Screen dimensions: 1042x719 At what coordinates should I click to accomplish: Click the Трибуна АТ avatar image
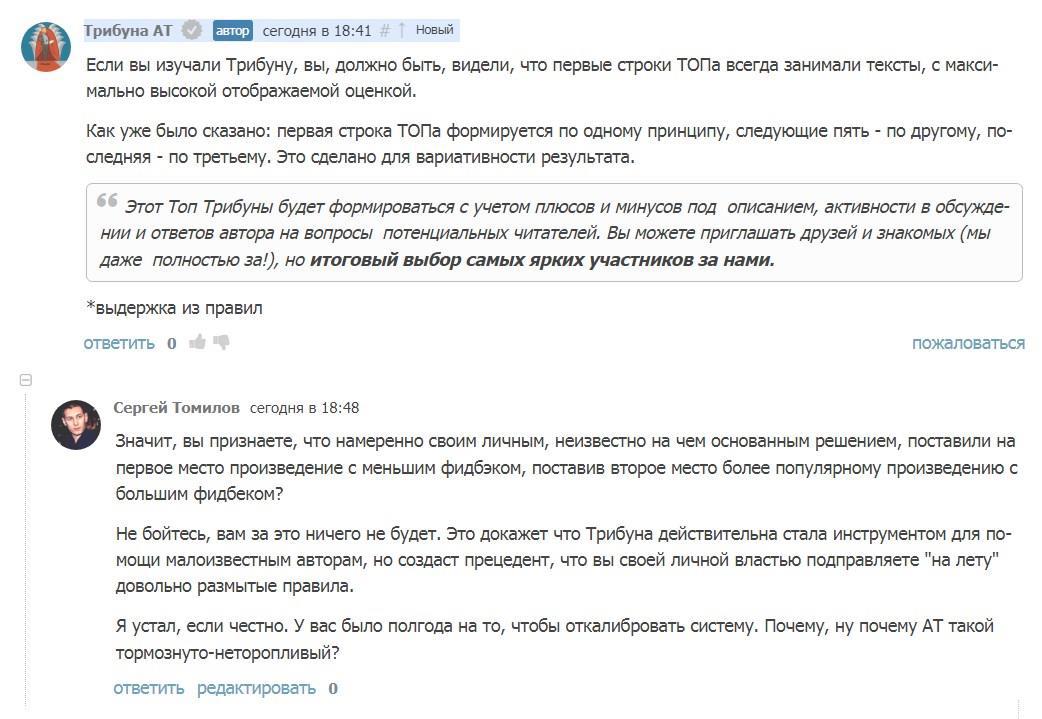pyautogui.click(x=46, y=46)
